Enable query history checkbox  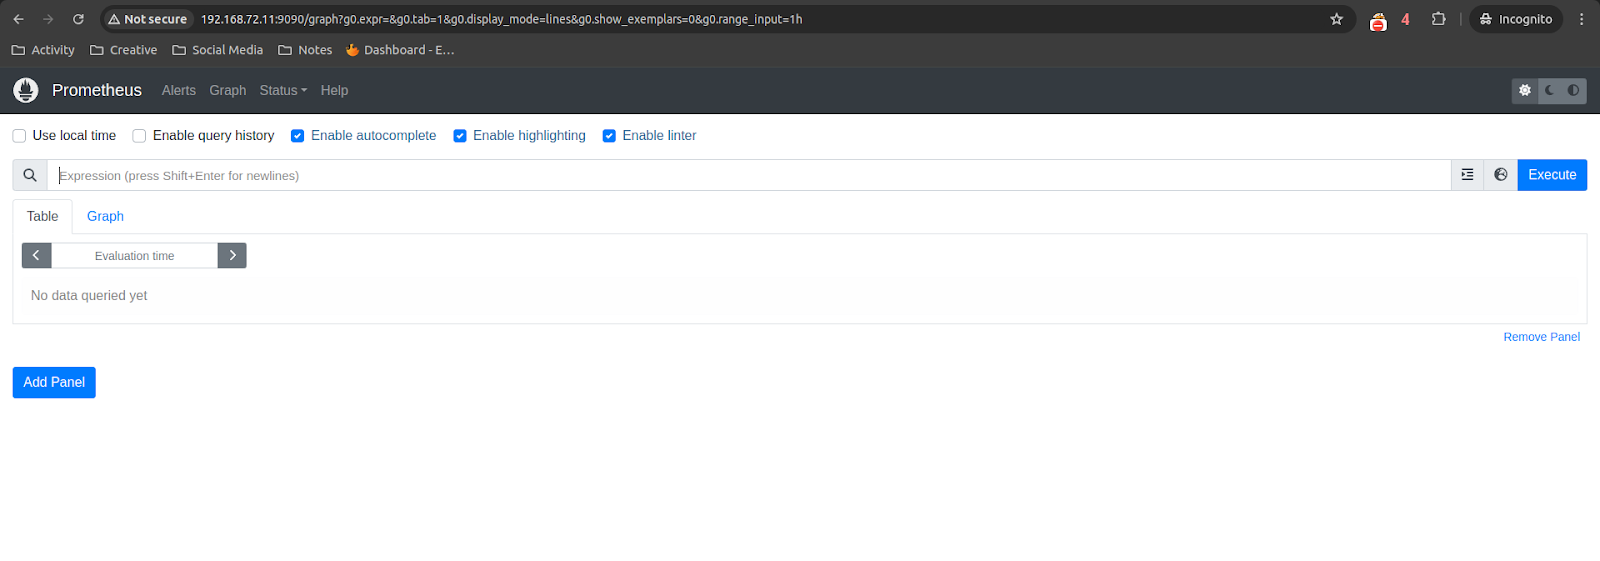139,136
